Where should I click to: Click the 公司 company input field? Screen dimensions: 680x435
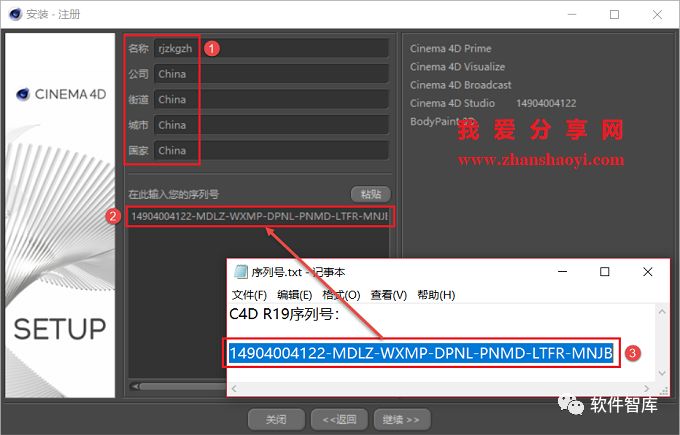pos(271,74)
